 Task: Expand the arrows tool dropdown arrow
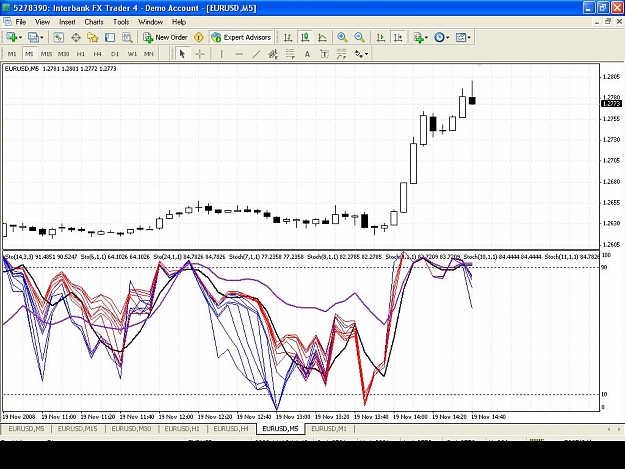click(366, 54)
